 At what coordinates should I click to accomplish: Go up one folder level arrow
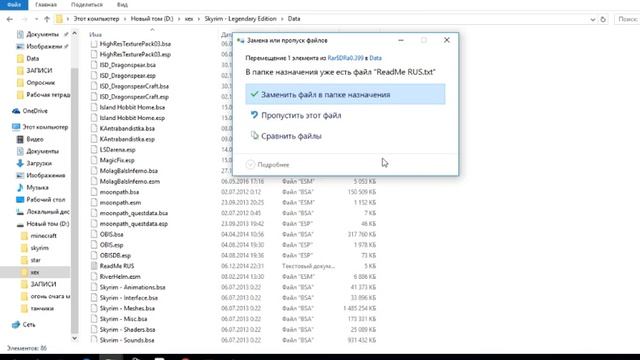point(47,19)
